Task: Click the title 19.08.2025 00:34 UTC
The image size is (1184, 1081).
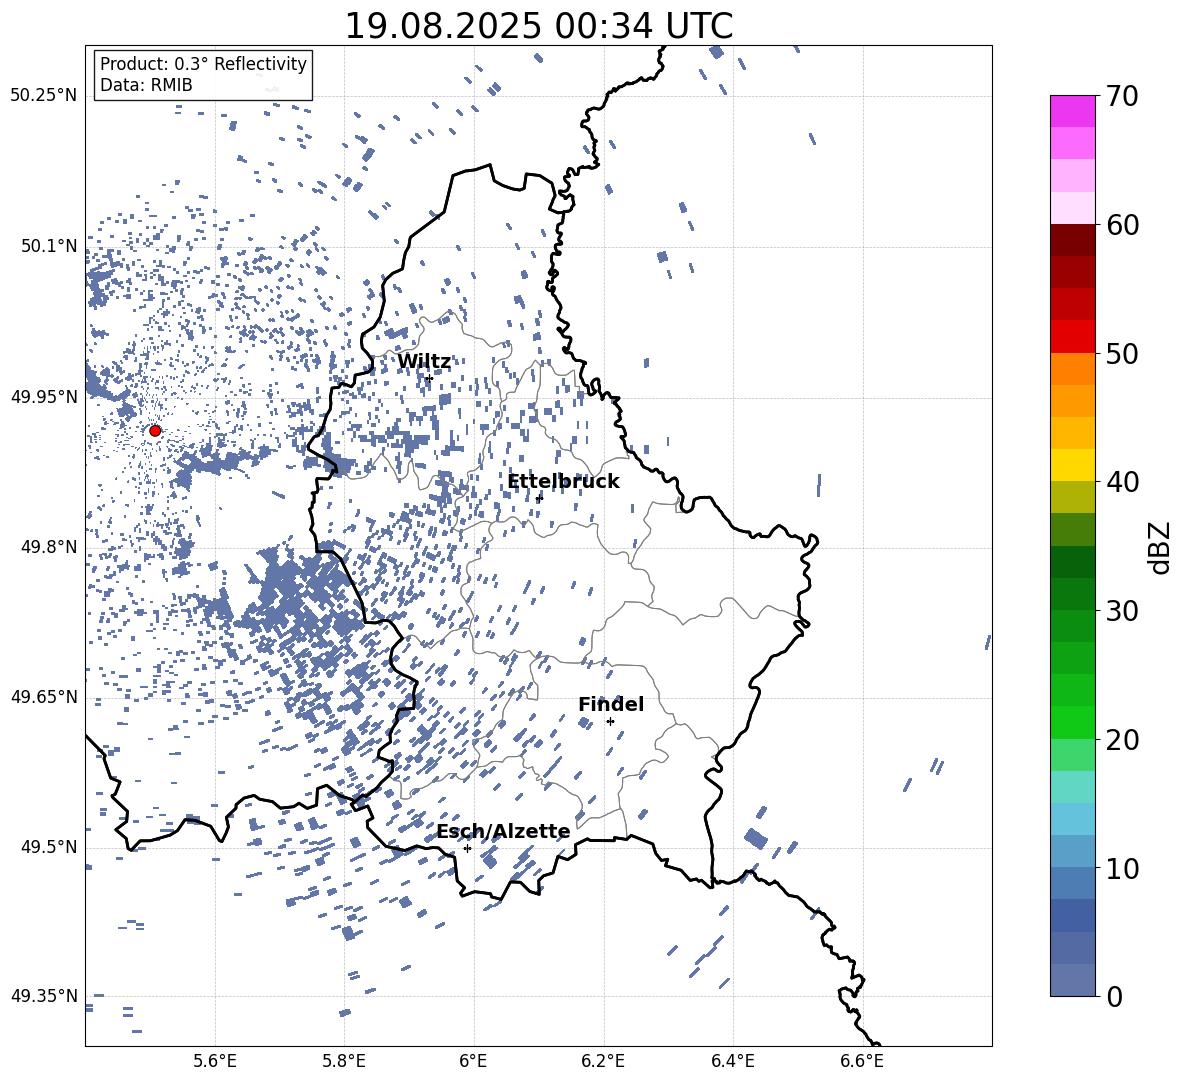Action: click(x=538, y=26)
